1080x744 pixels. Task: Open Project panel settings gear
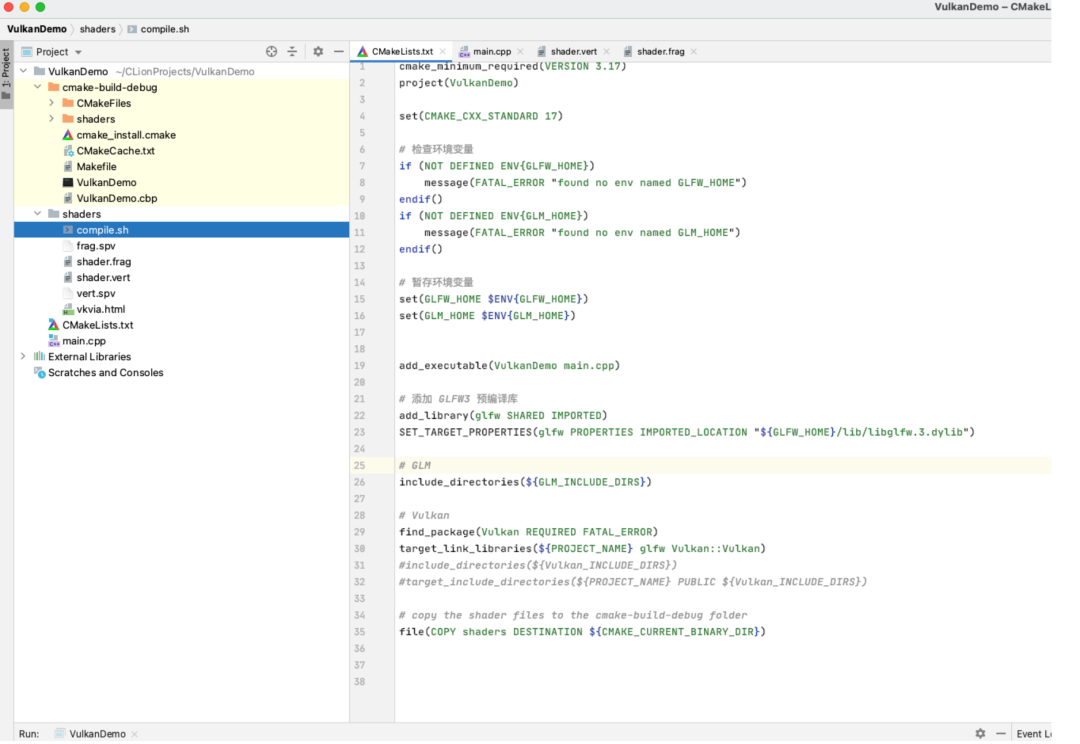318,52
